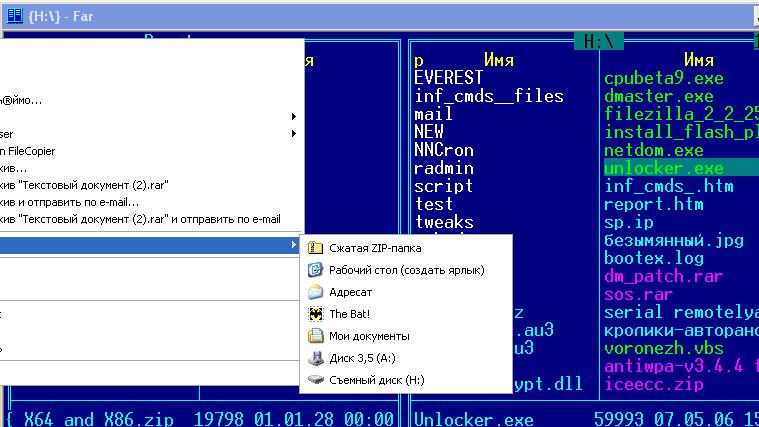Expand the highlighted Send To submenu arrow

coord(293,245)
